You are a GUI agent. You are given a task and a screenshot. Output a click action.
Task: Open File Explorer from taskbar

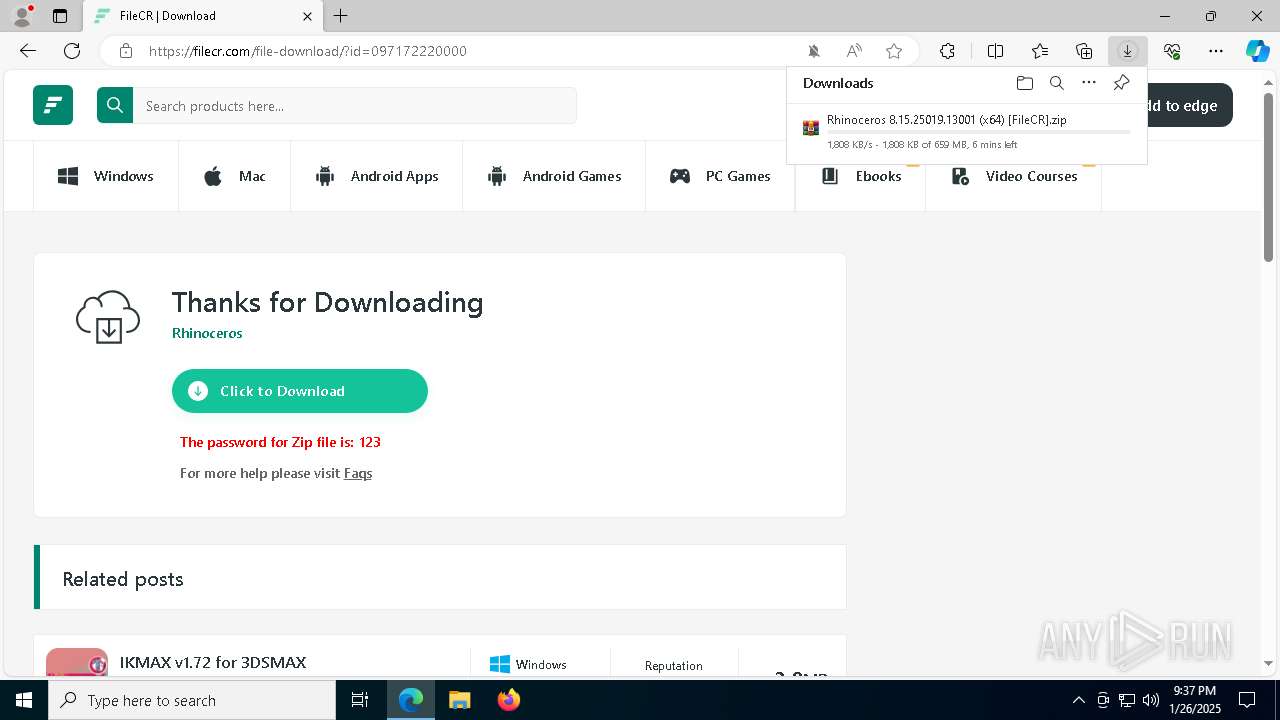(459, 700)
